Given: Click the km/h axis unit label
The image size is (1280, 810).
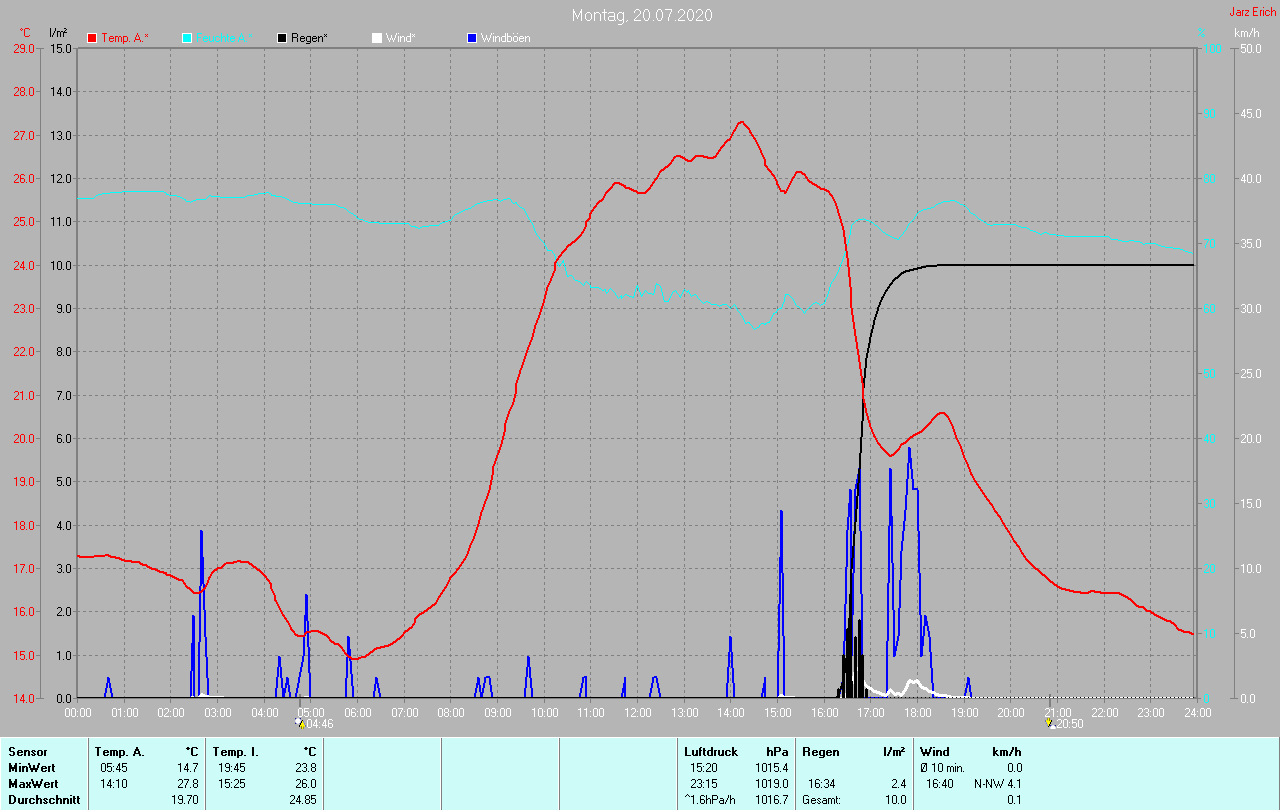Looking at the screenshot, I should (1247, 33).
